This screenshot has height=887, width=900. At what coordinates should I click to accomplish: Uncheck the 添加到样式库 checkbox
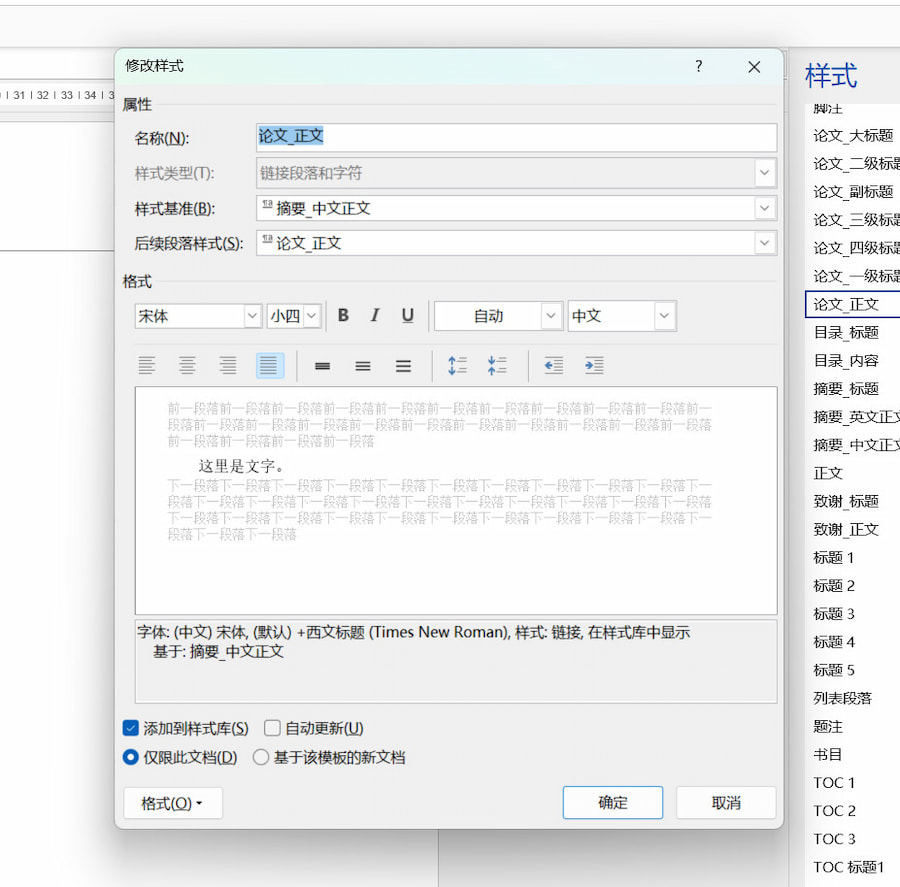click(129, 728)
